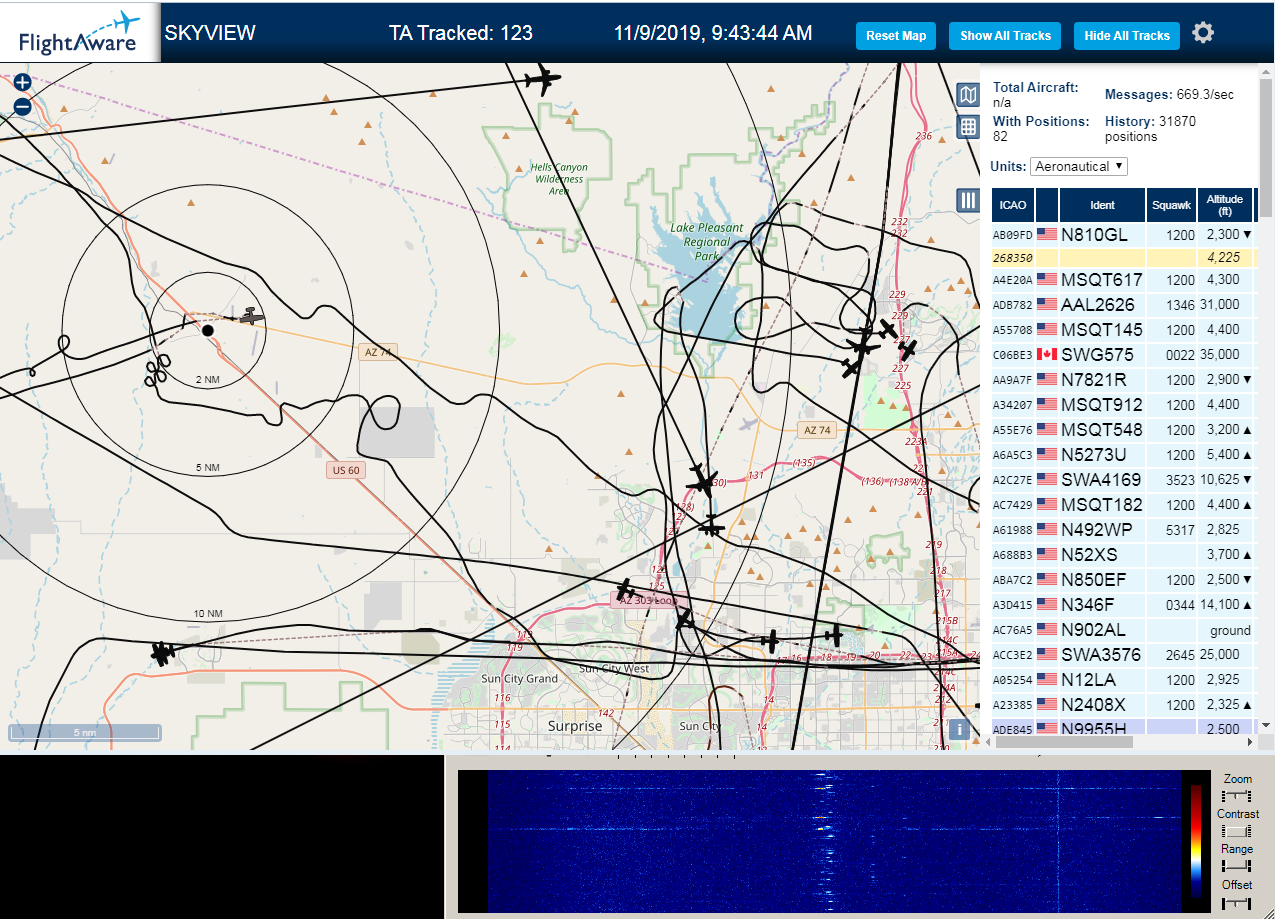The image size is (1275, 919).
Task: Select the AAL2626 aircraft row
Action: pos(1123,304)
